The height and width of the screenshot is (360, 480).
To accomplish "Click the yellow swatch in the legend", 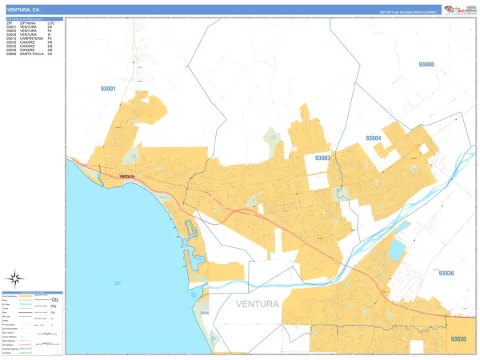I will [25, 296].
